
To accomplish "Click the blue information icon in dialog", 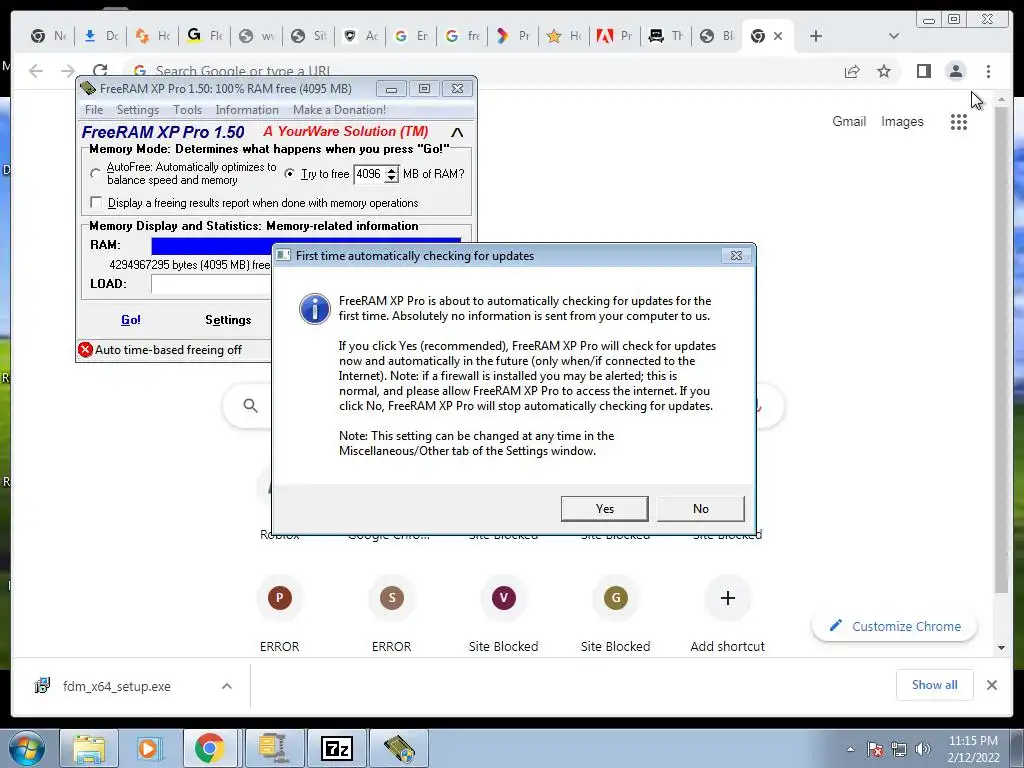I will [x=314, y=309].
